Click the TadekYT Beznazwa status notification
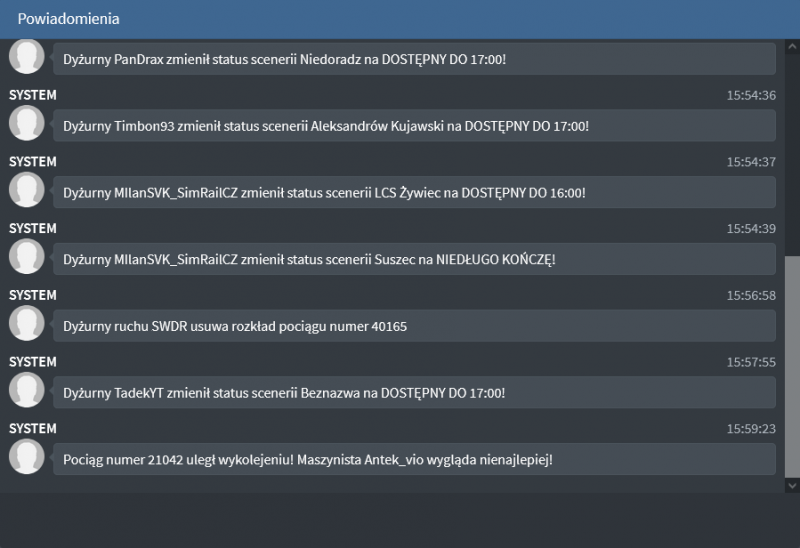The image size is (800, 548). pos(413,393)
